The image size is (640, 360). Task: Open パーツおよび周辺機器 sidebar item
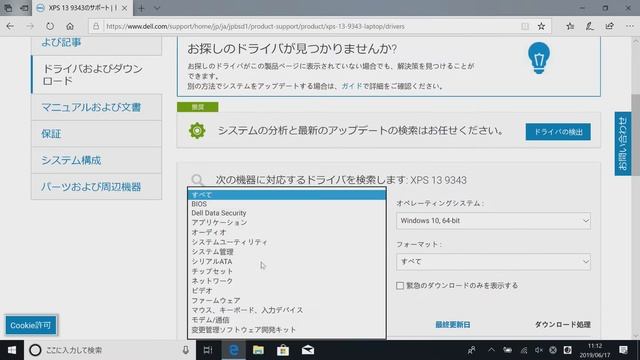(x=97, y=187)
